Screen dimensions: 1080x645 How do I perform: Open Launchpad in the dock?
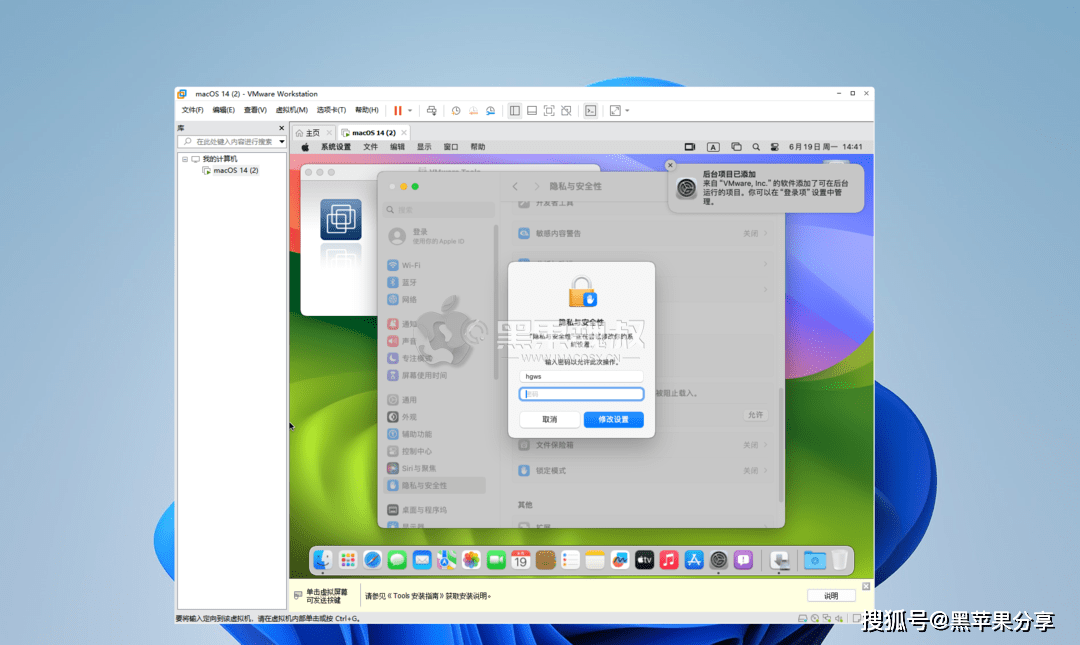[348, 560]
